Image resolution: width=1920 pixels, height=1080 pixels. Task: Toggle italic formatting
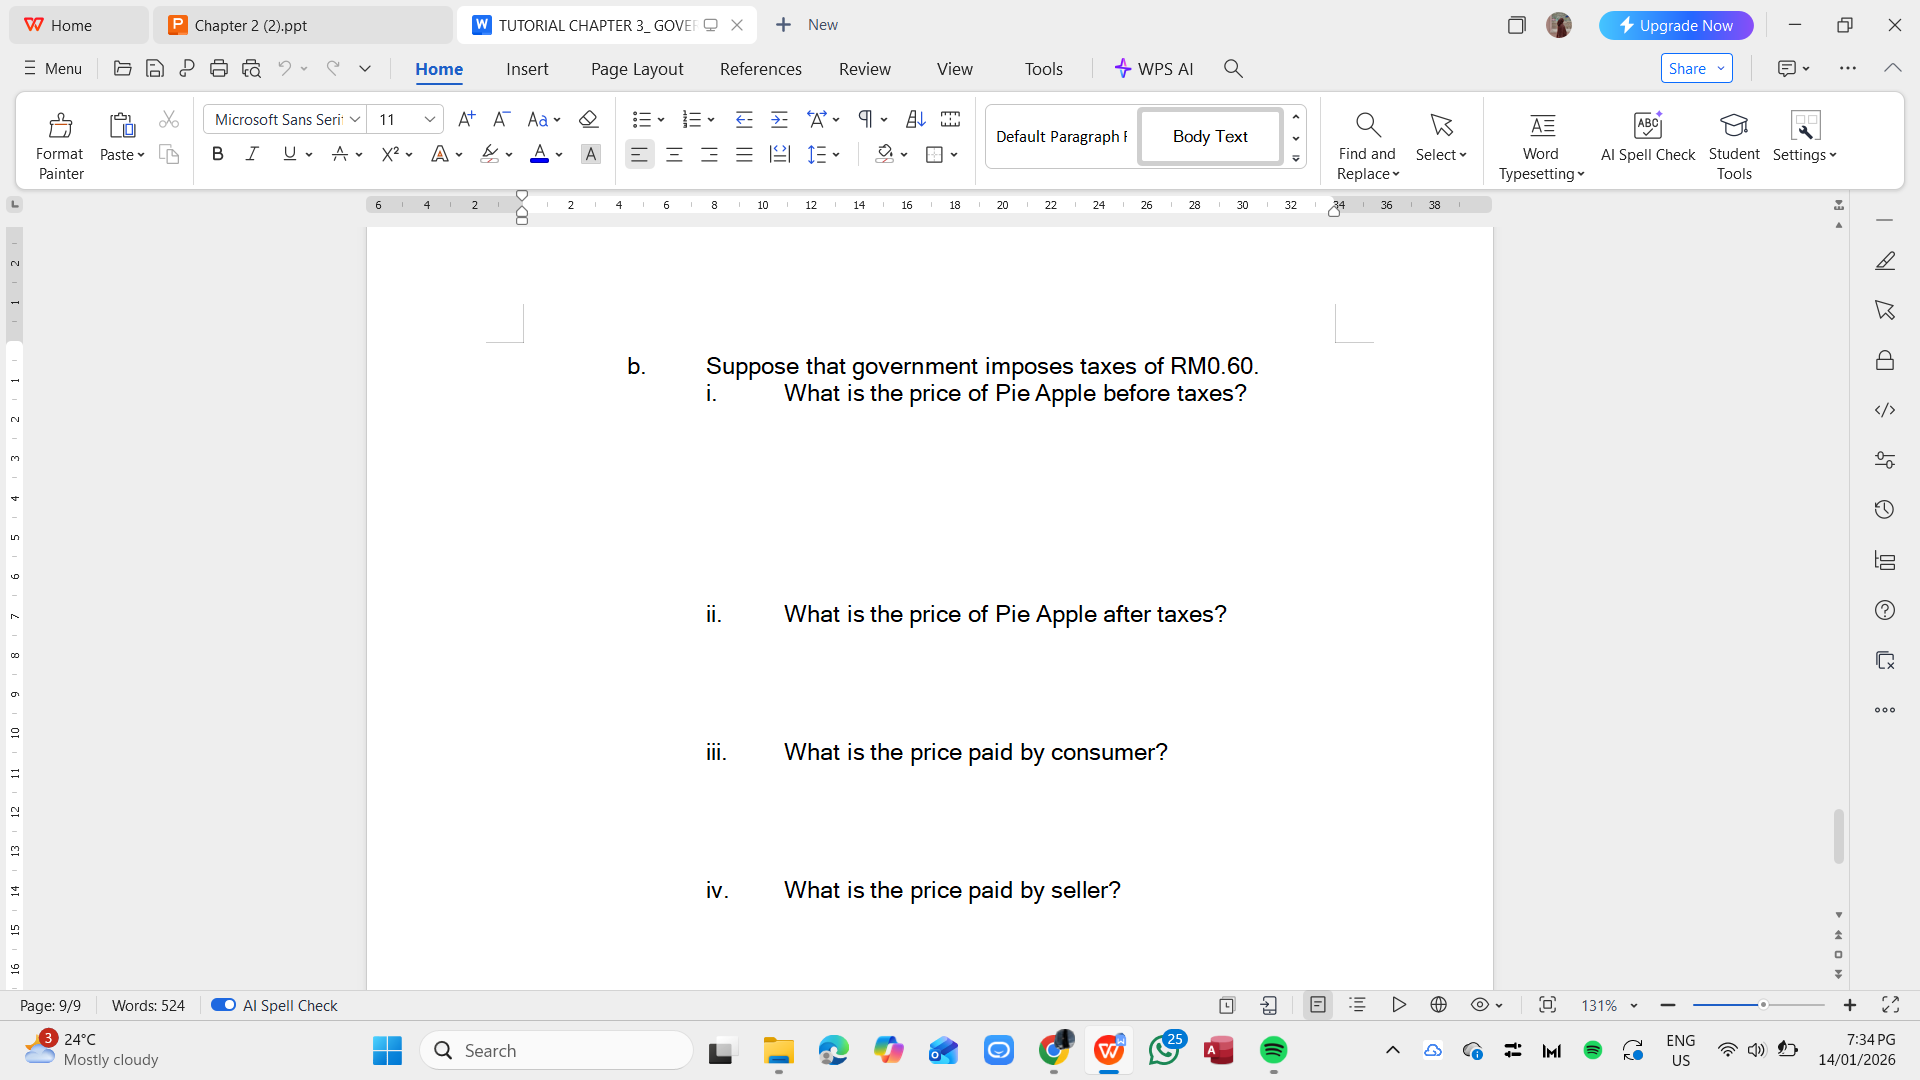click(x=252, y=154)
